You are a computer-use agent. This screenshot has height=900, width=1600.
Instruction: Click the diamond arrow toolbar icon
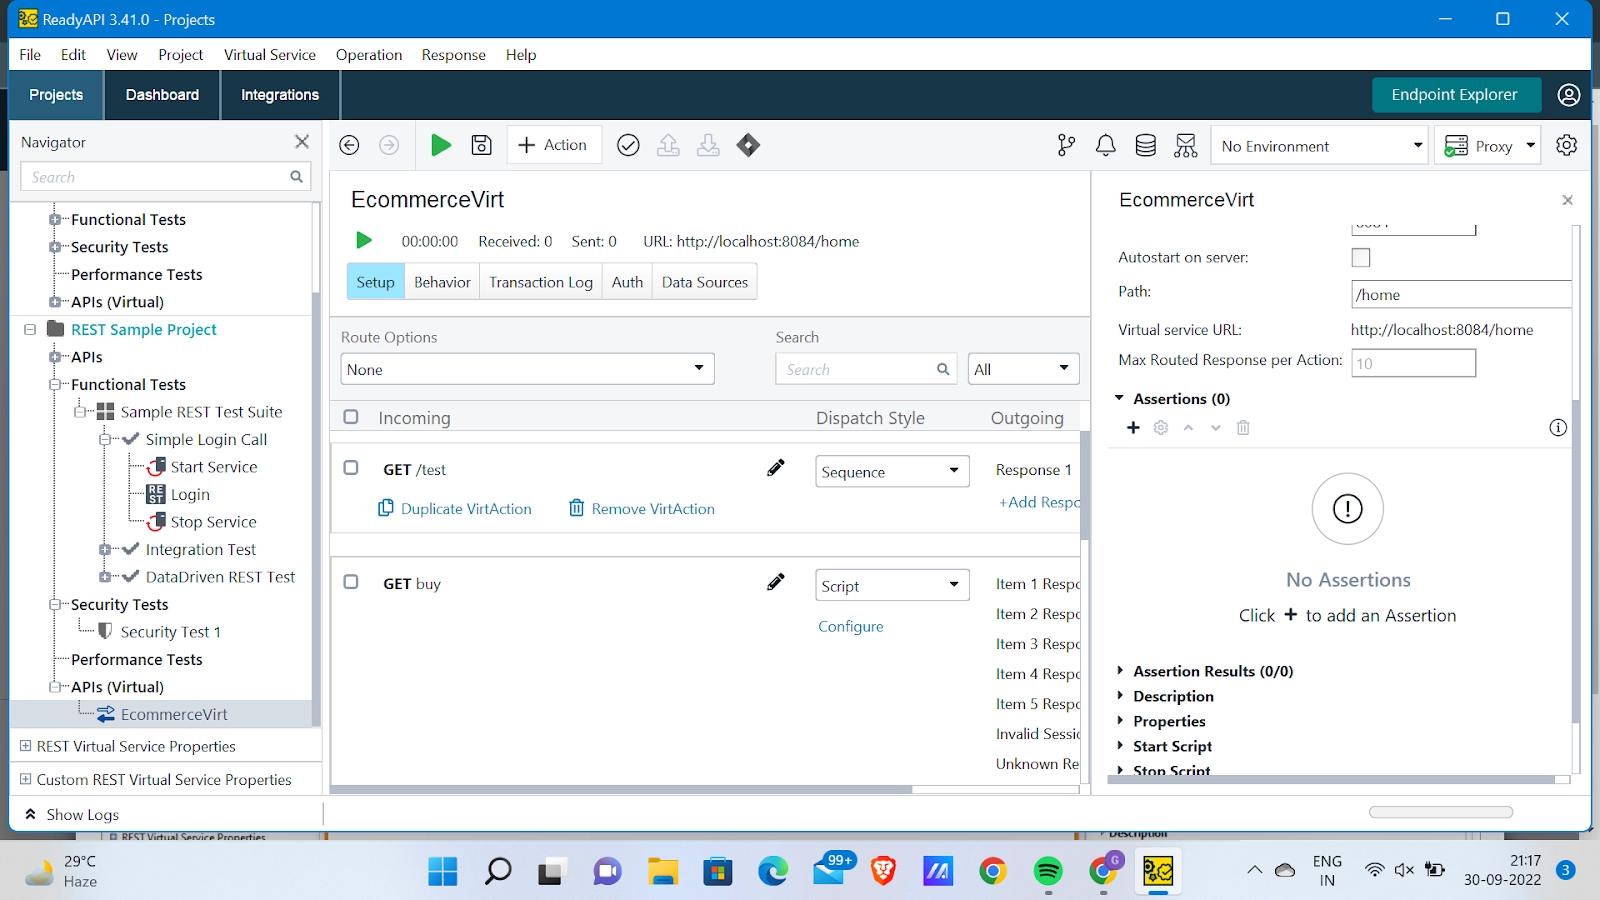click(x=748, y=145)
